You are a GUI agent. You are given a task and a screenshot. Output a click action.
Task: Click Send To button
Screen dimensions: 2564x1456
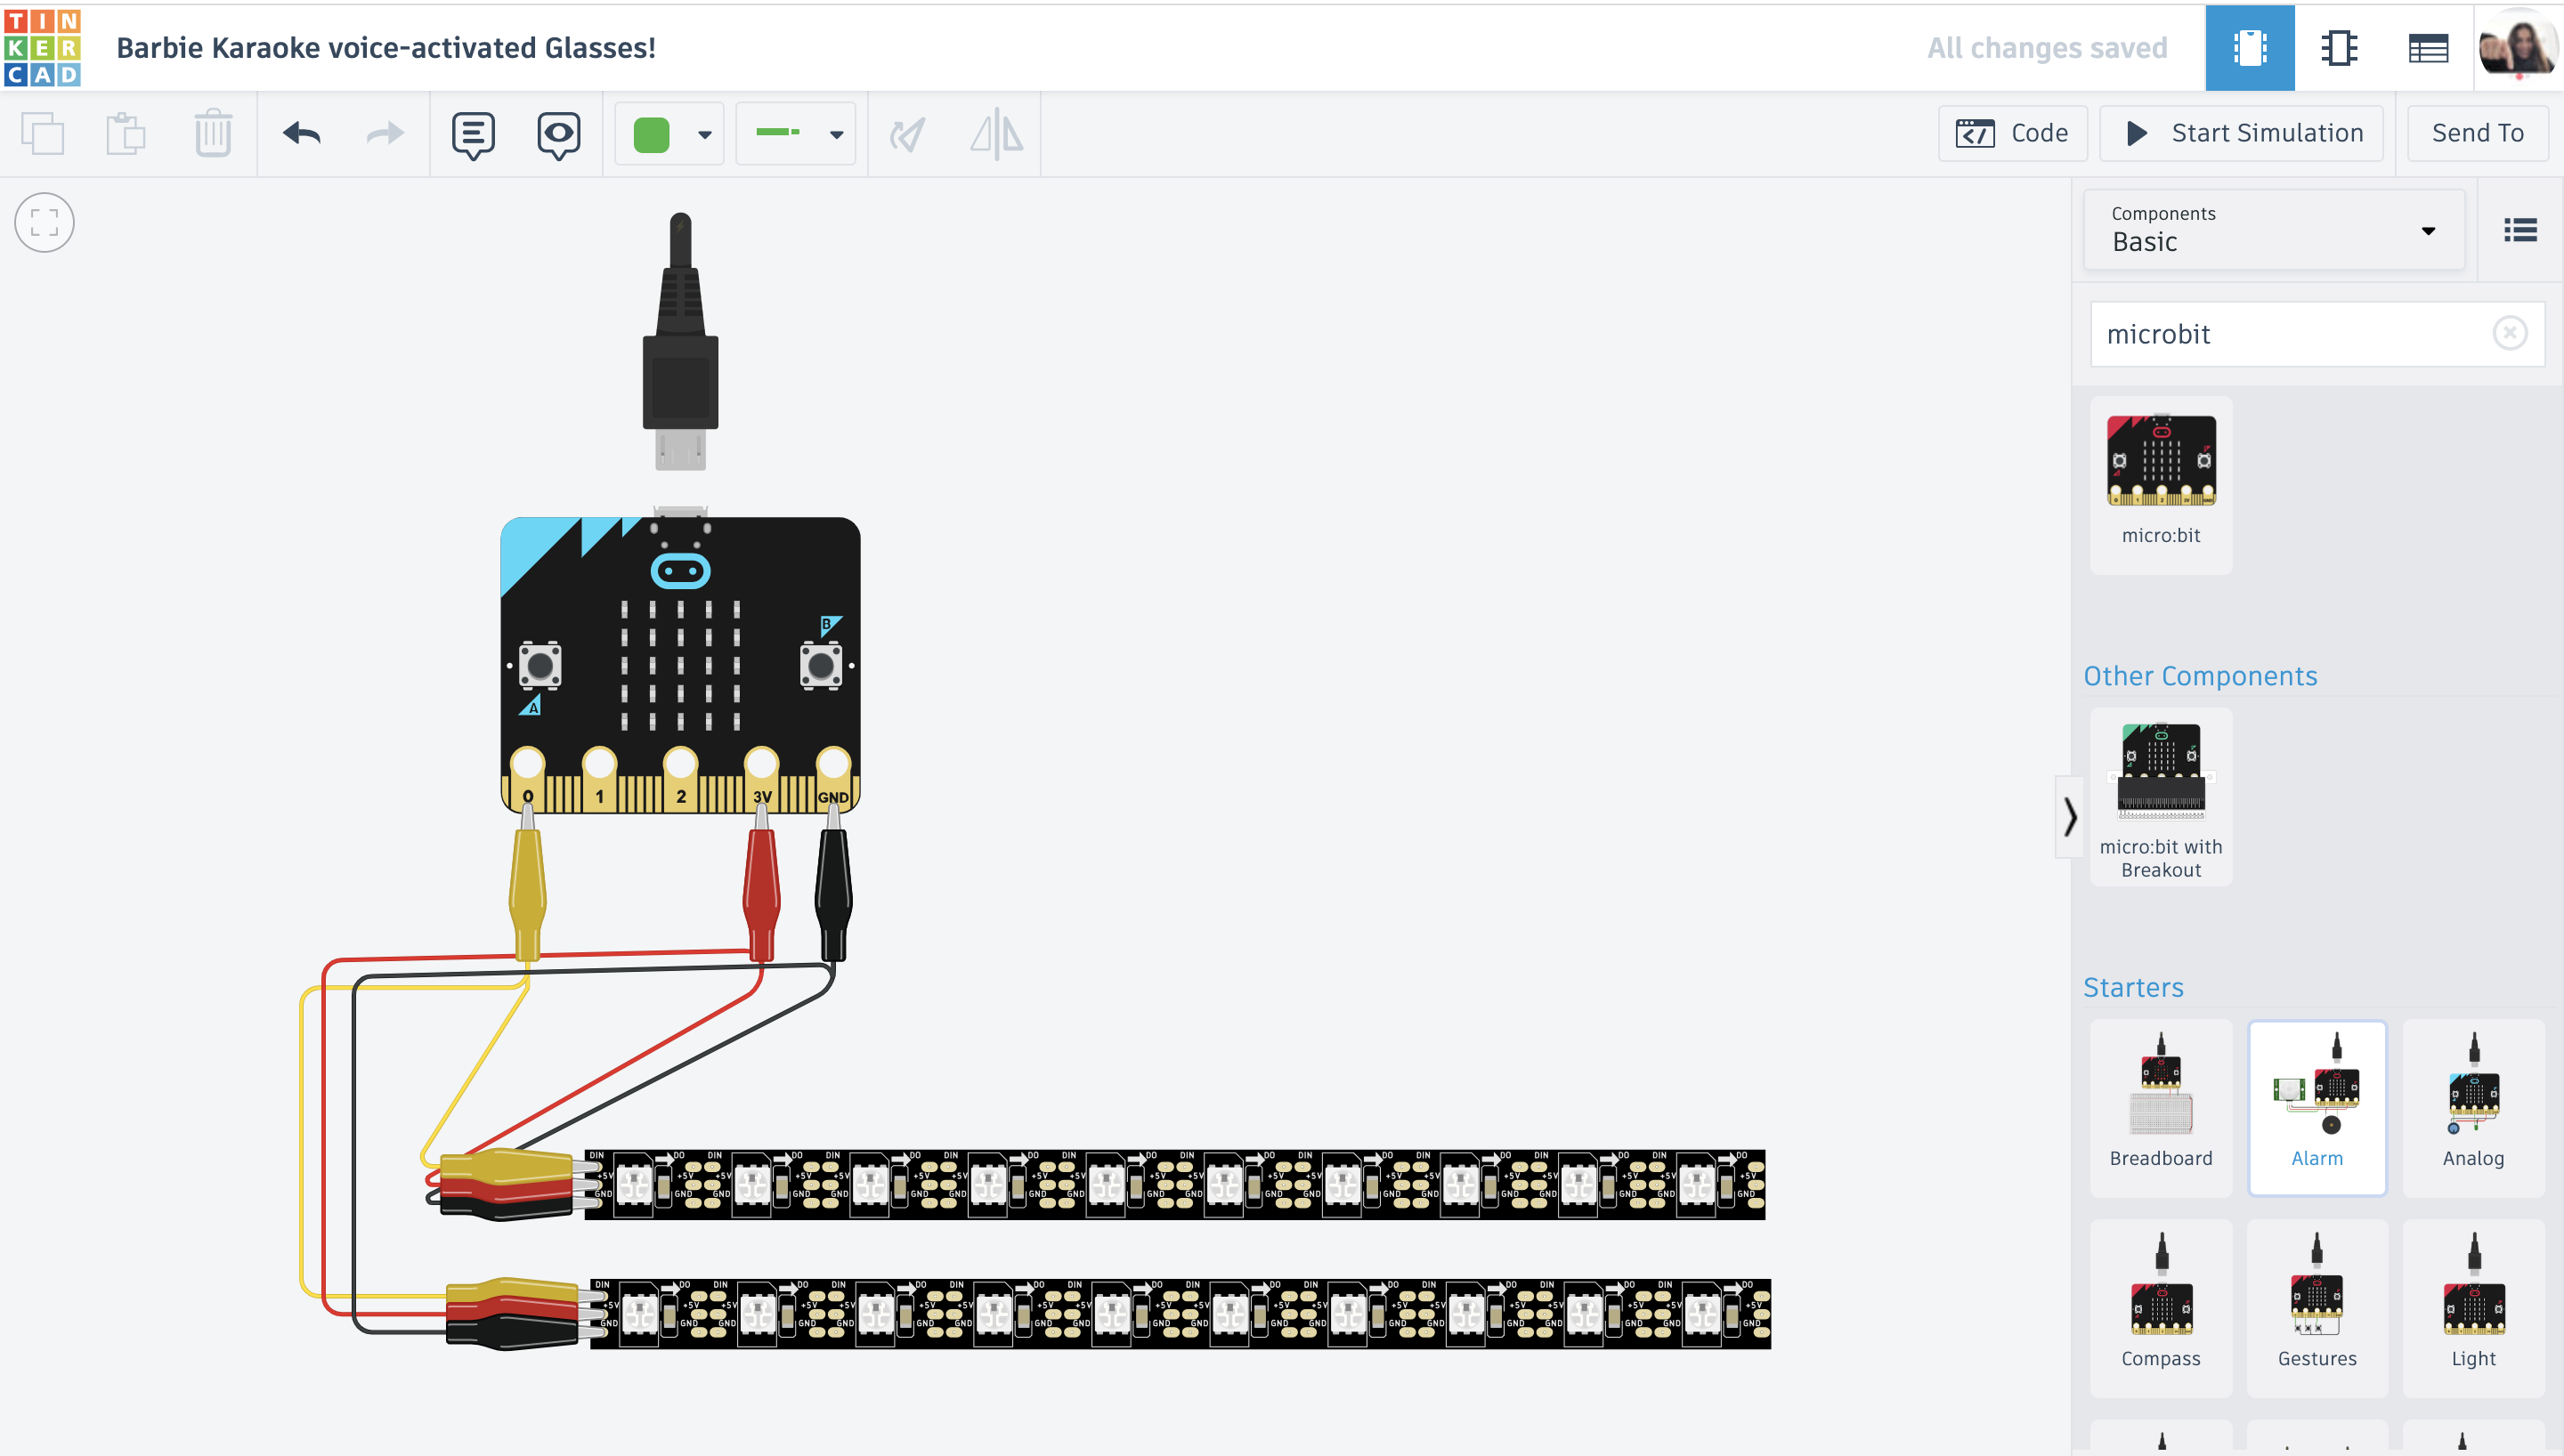tap(2478, 133)
